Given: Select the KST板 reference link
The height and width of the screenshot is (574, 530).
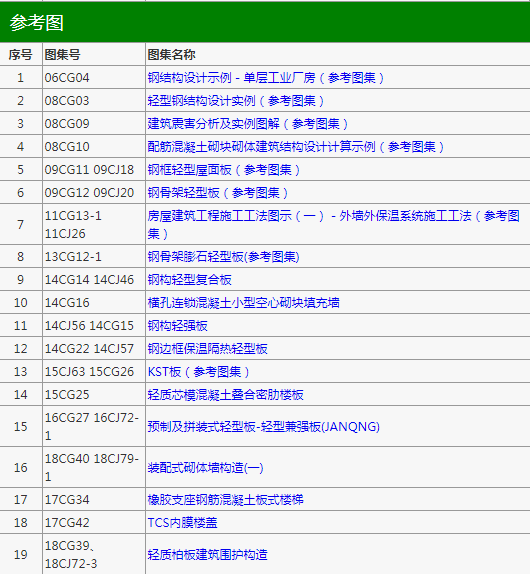Looking at the screenshot, I should point(199,372).
